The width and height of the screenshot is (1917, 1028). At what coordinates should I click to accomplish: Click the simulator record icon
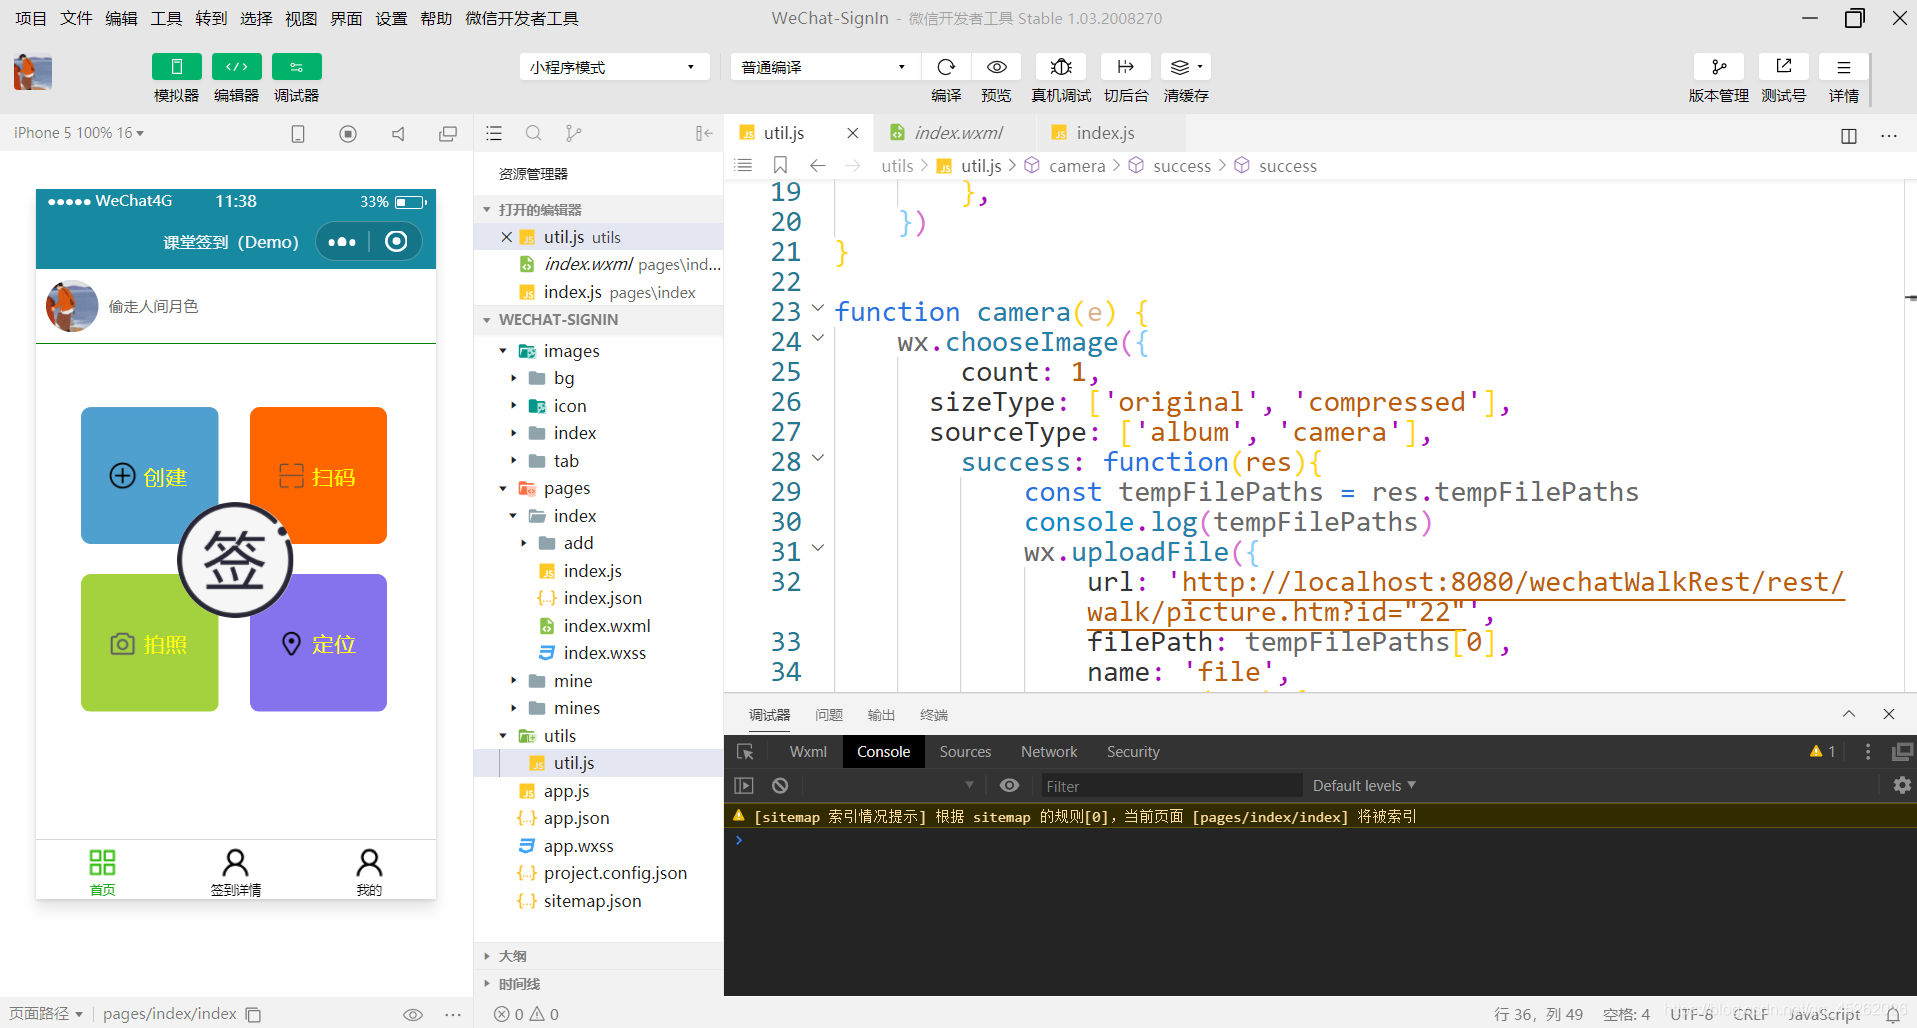(348, 134)
